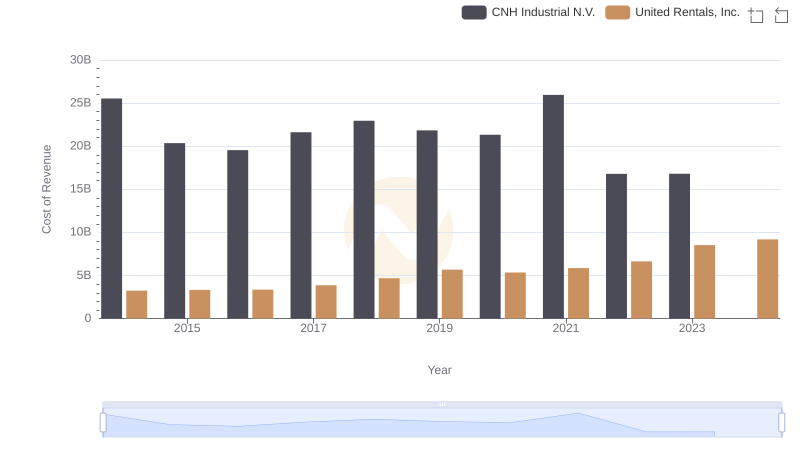Click the CNH bar for 2015
Image resolution: width=800 pixels, height=461 pixels.
(x=174, y=230)
